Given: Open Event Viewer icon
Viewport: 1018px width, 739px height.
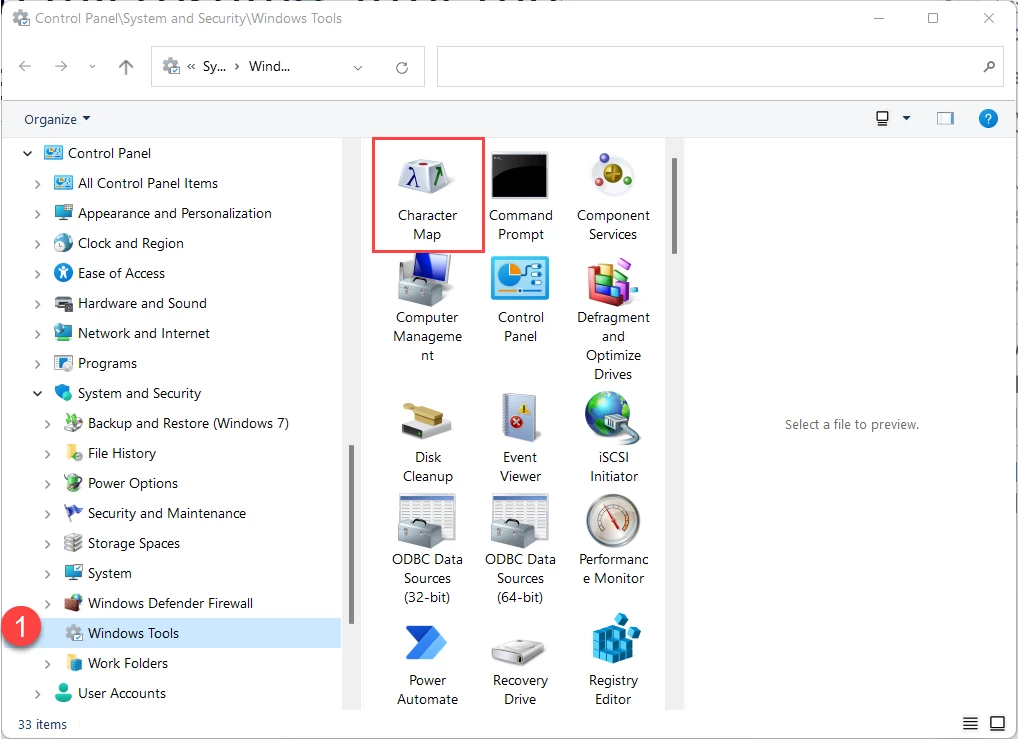Looking at the screenshot, I should click(x=520, y=439).
